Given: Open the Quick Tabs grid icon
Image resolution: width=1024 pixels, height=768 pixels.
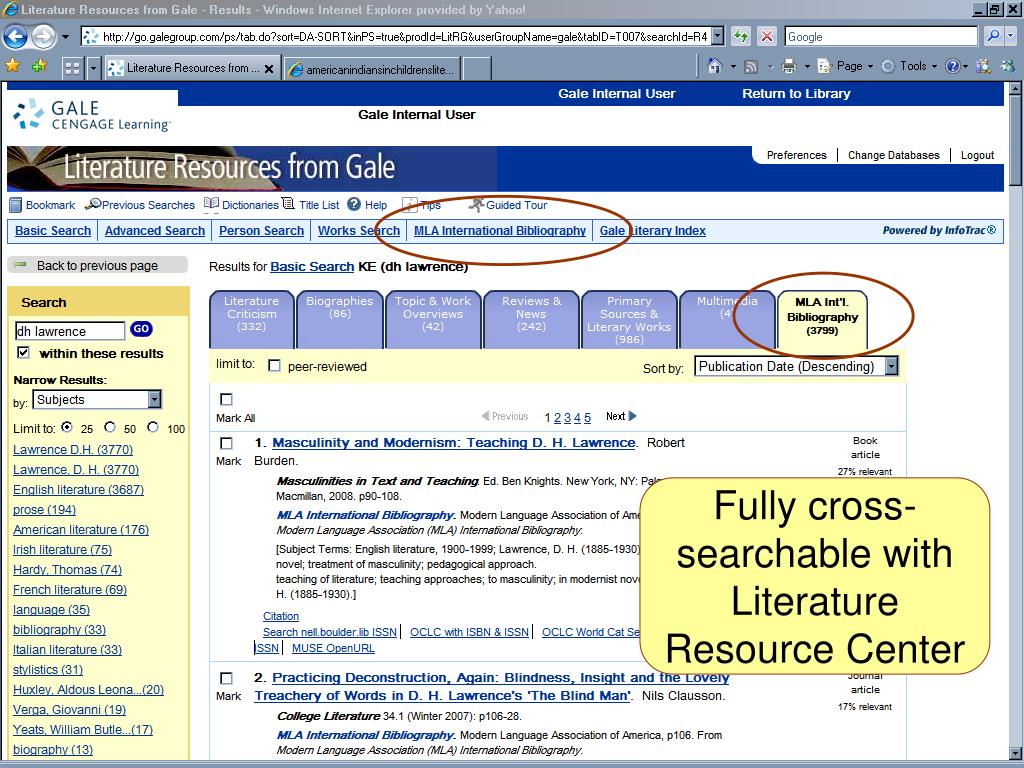Looking at the screenshot, I should (72, 68).
